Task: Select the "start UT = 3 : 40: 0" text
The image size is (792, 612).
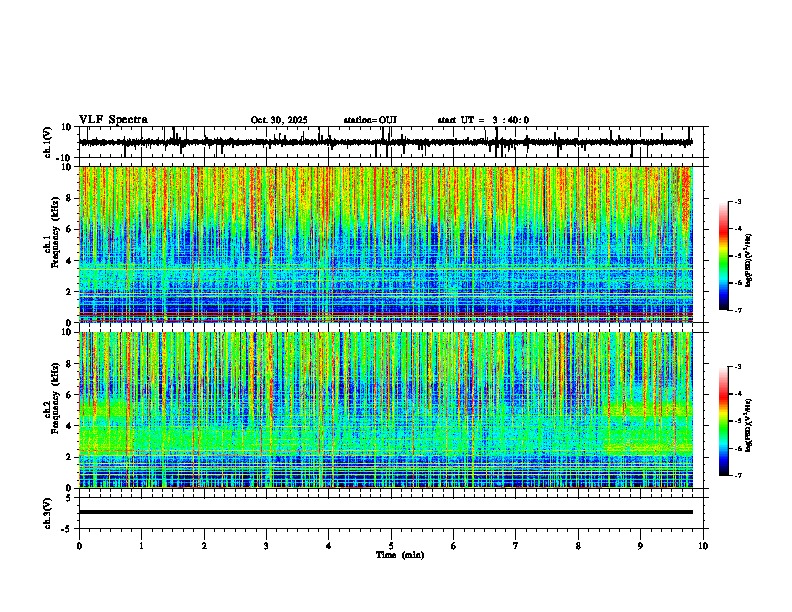Action: click(483, 120)
